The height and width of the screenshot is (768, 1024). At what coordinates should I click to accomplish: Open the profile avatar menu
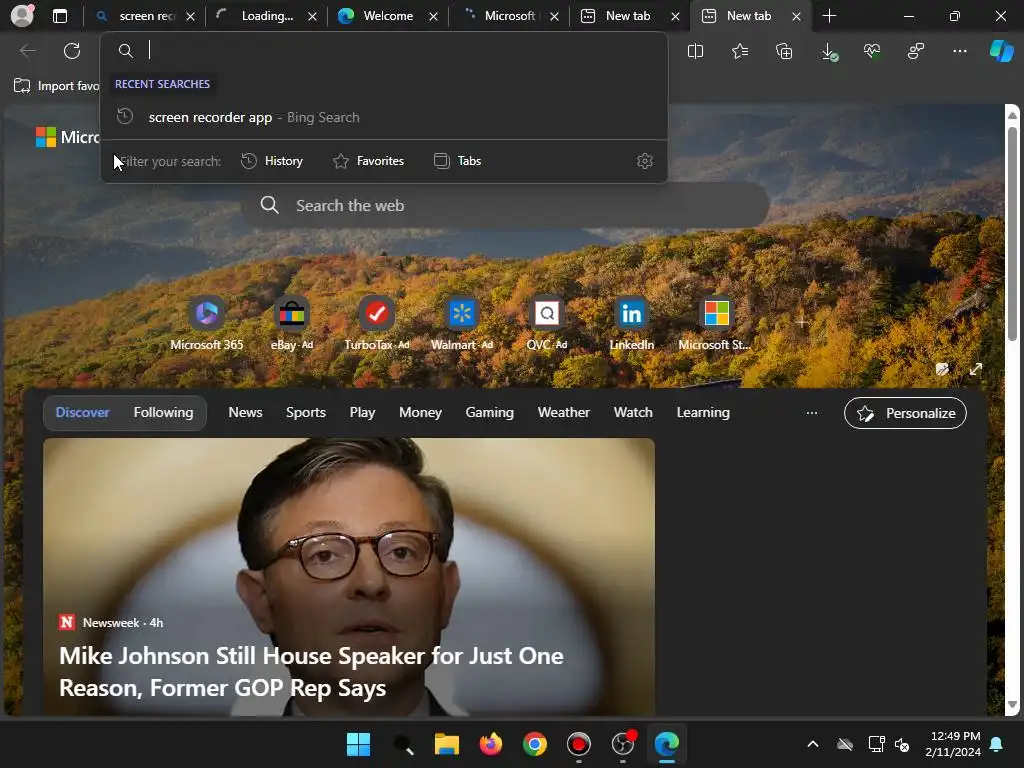click(22, 16)
